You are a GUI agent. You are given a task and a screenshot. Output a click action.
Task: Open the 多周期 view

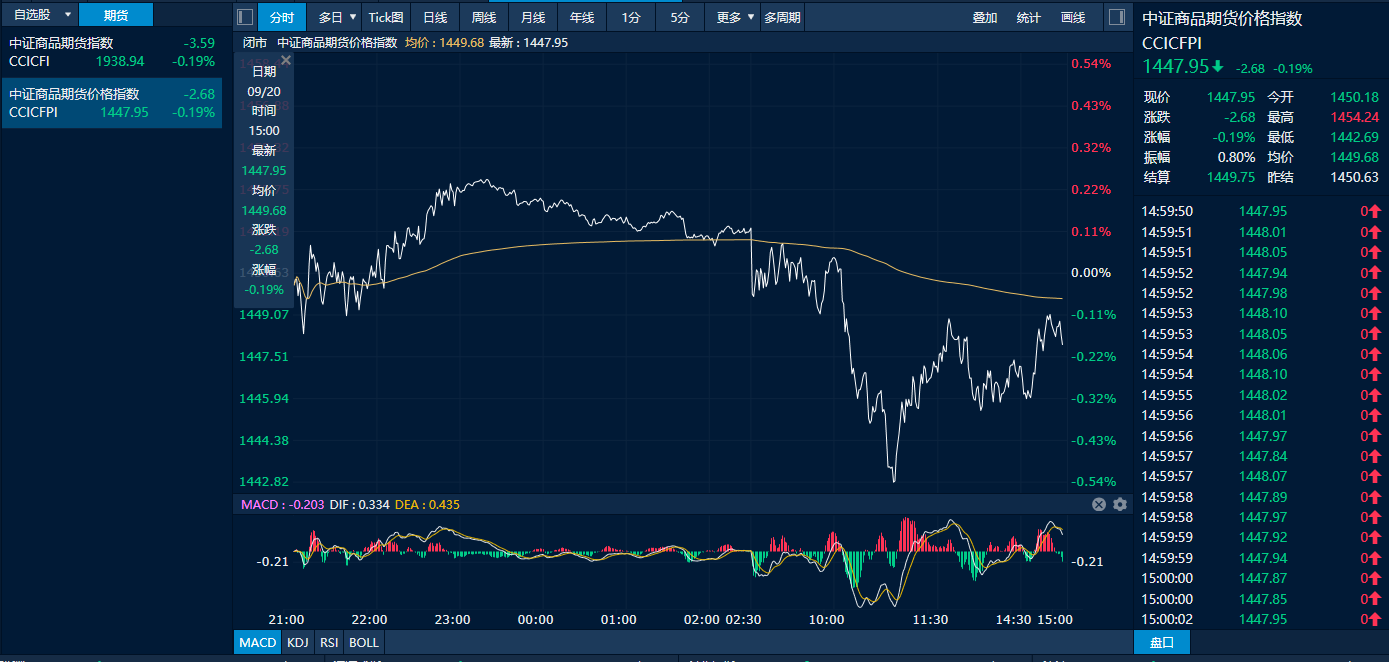pos(782,17)
